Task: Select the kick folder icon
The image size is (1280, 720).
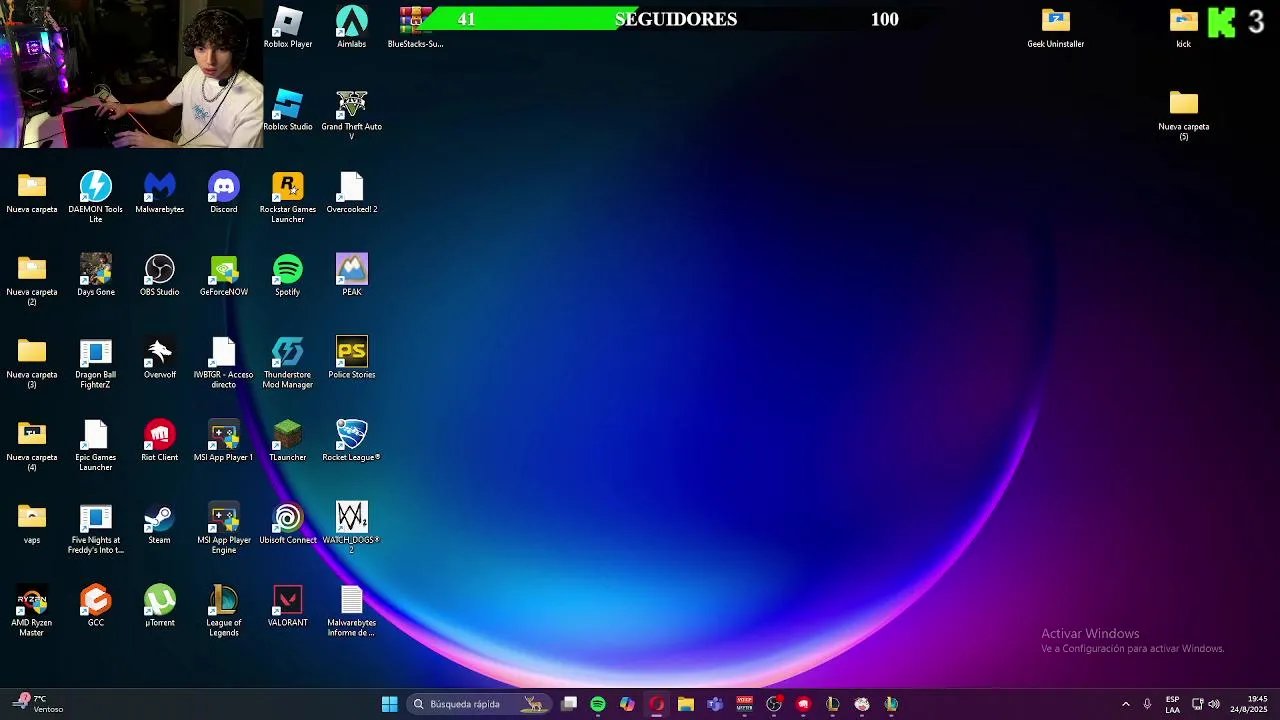Action: tap(1184, 27)
